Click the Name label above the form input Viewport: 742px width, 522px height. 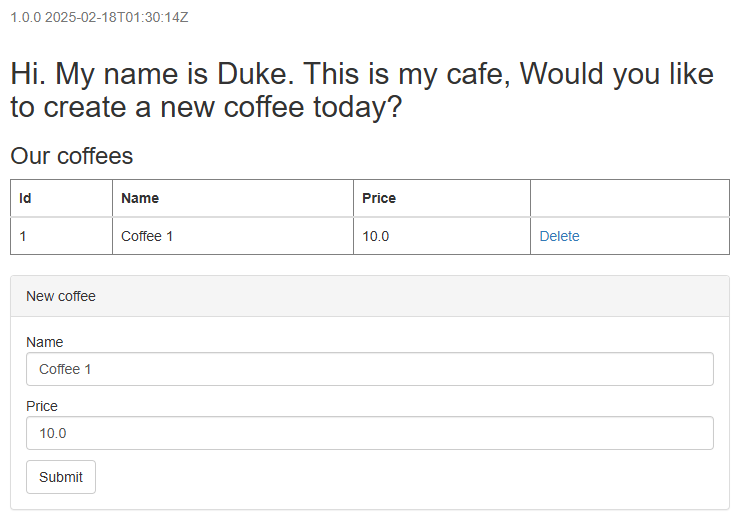(x=44, y=342)
